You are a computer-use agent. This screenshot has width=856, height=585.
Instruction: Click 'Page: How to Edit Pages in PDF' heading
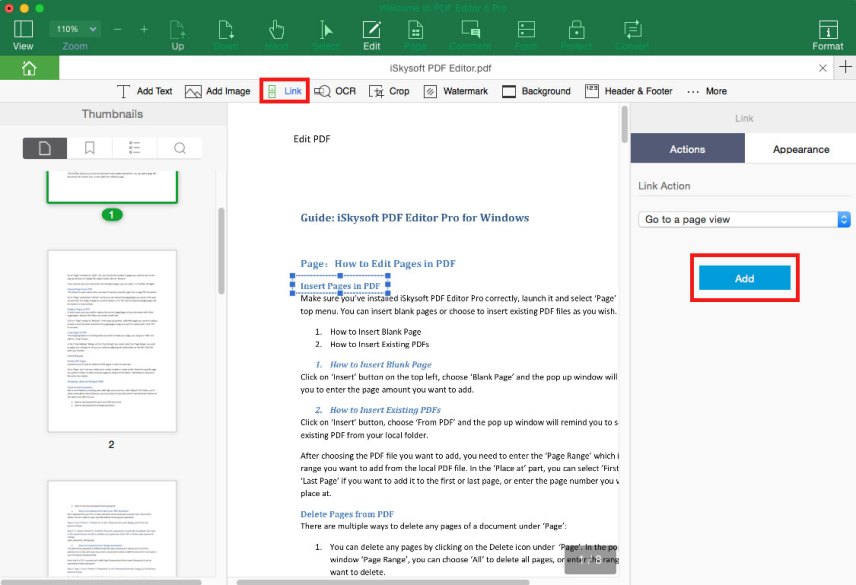[x=378, y=264]
